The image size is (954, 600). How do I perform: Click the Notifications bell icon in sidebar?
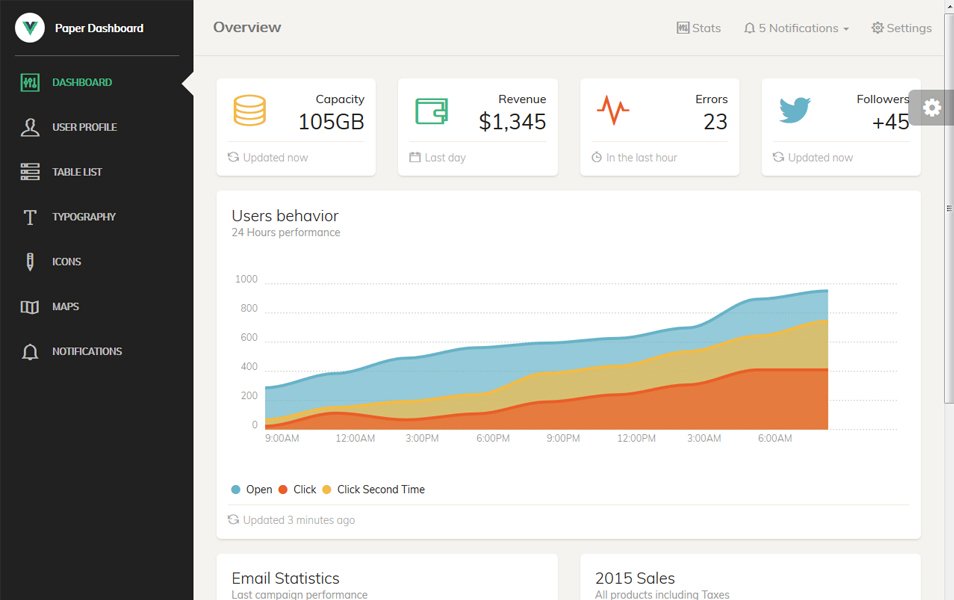[30, 352]
